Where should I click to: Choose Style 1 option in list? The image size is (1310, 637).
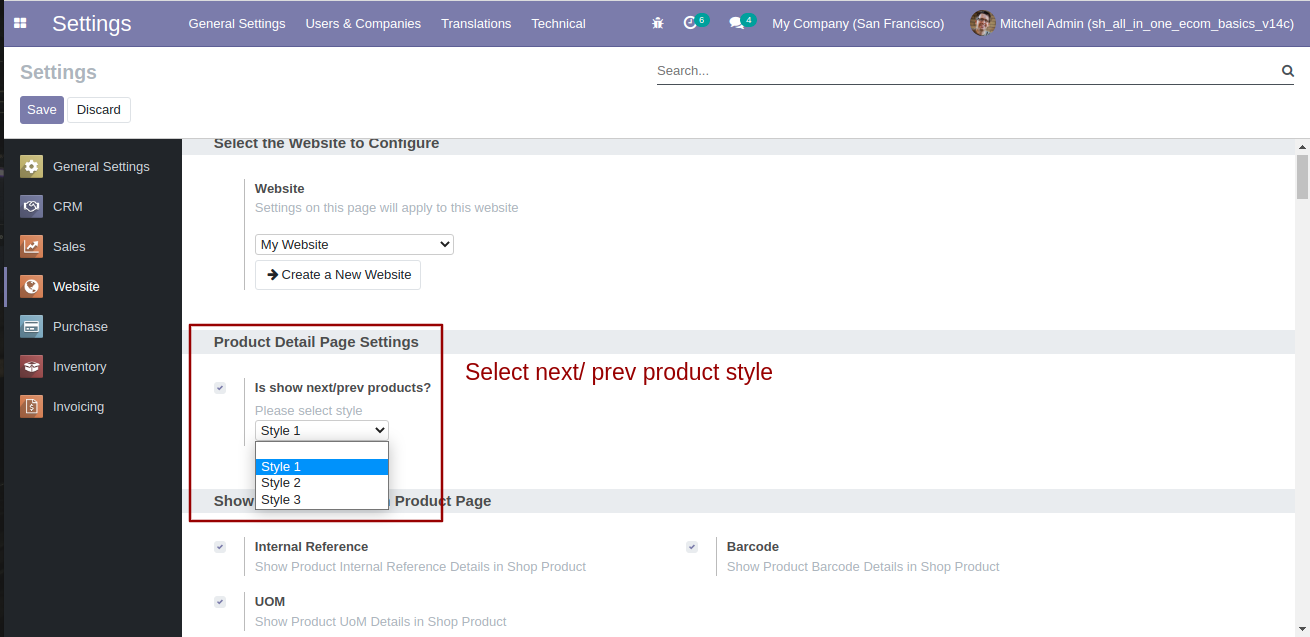click(x=322, y=467)
